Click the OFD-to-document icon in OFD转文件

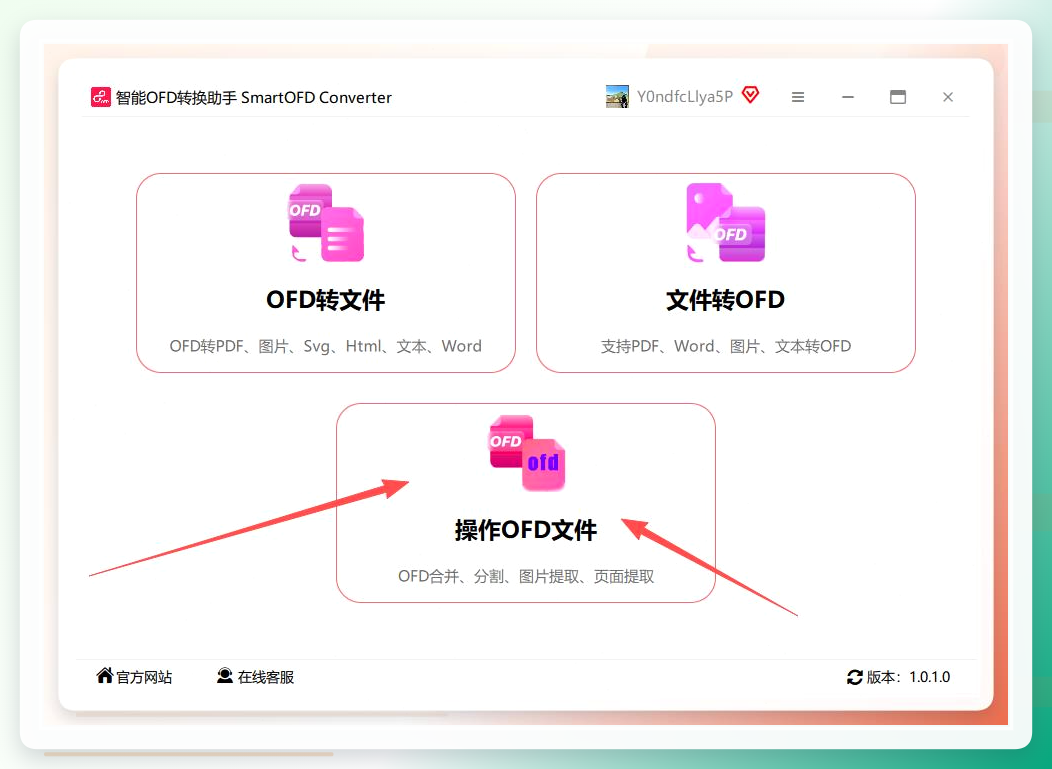pos(326,223)
